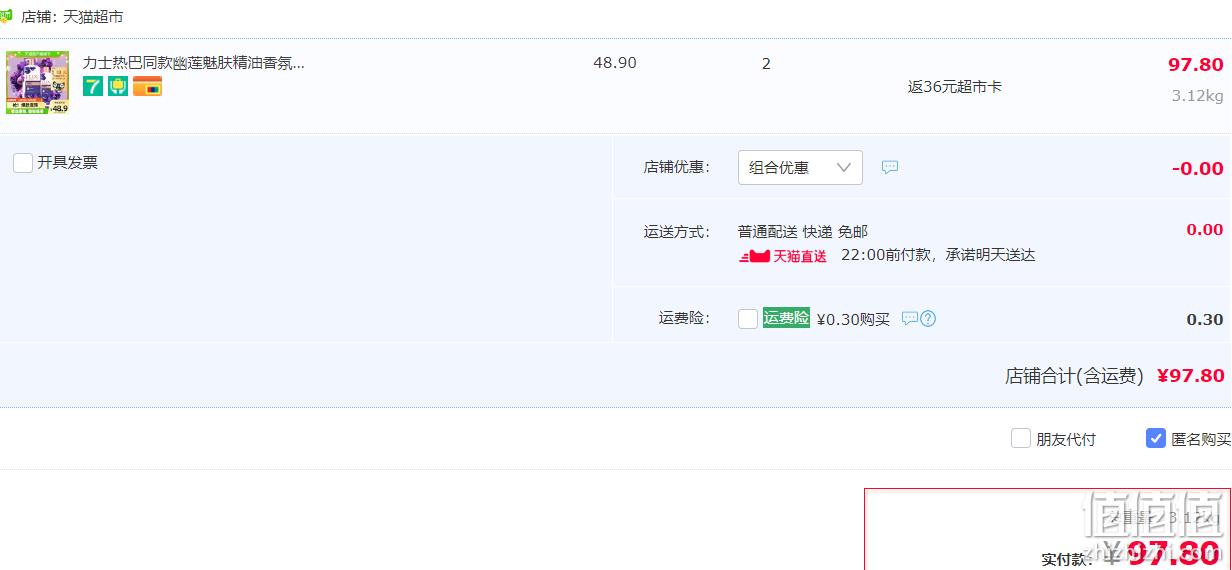
Task: Click the chat bubble icon next to ¥0.30购买
Action: point(909,319)
